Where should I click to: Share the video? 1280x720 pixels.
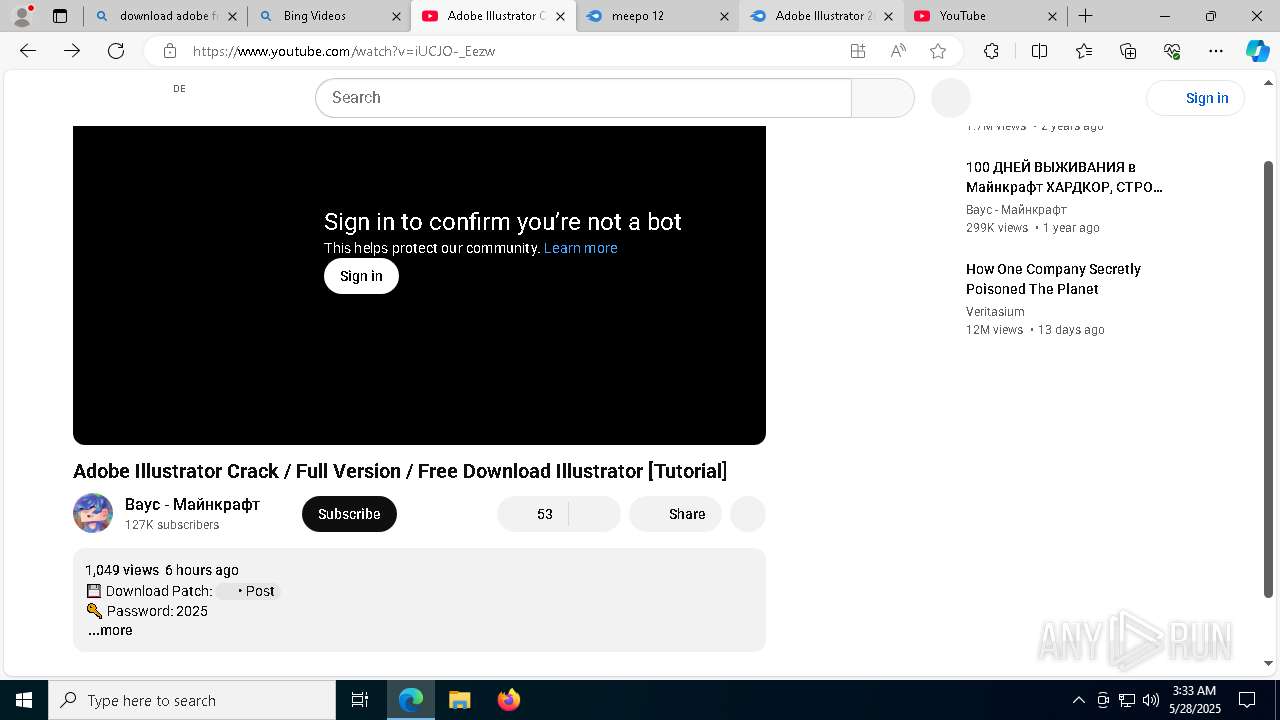click(675, 514)
